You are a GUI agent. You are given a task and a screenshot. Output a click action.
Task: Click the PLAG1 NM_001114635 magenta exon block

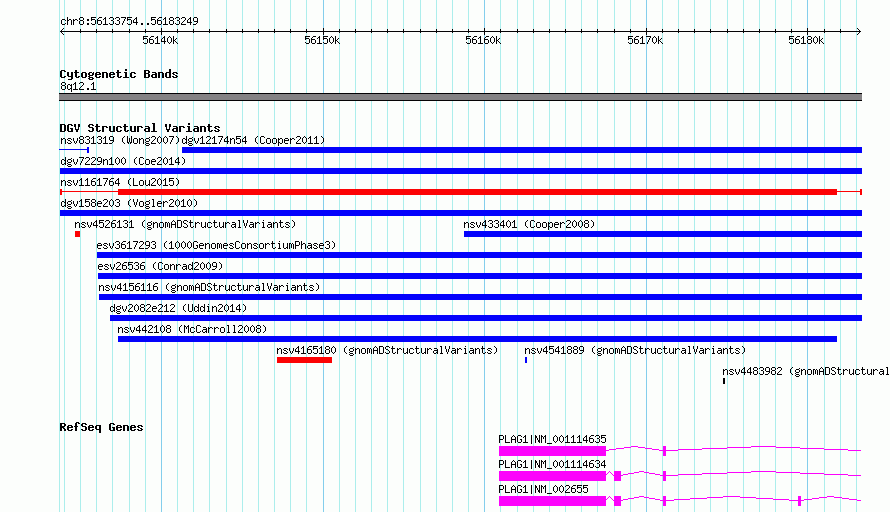pyautogui.click(x=552, y=451)
